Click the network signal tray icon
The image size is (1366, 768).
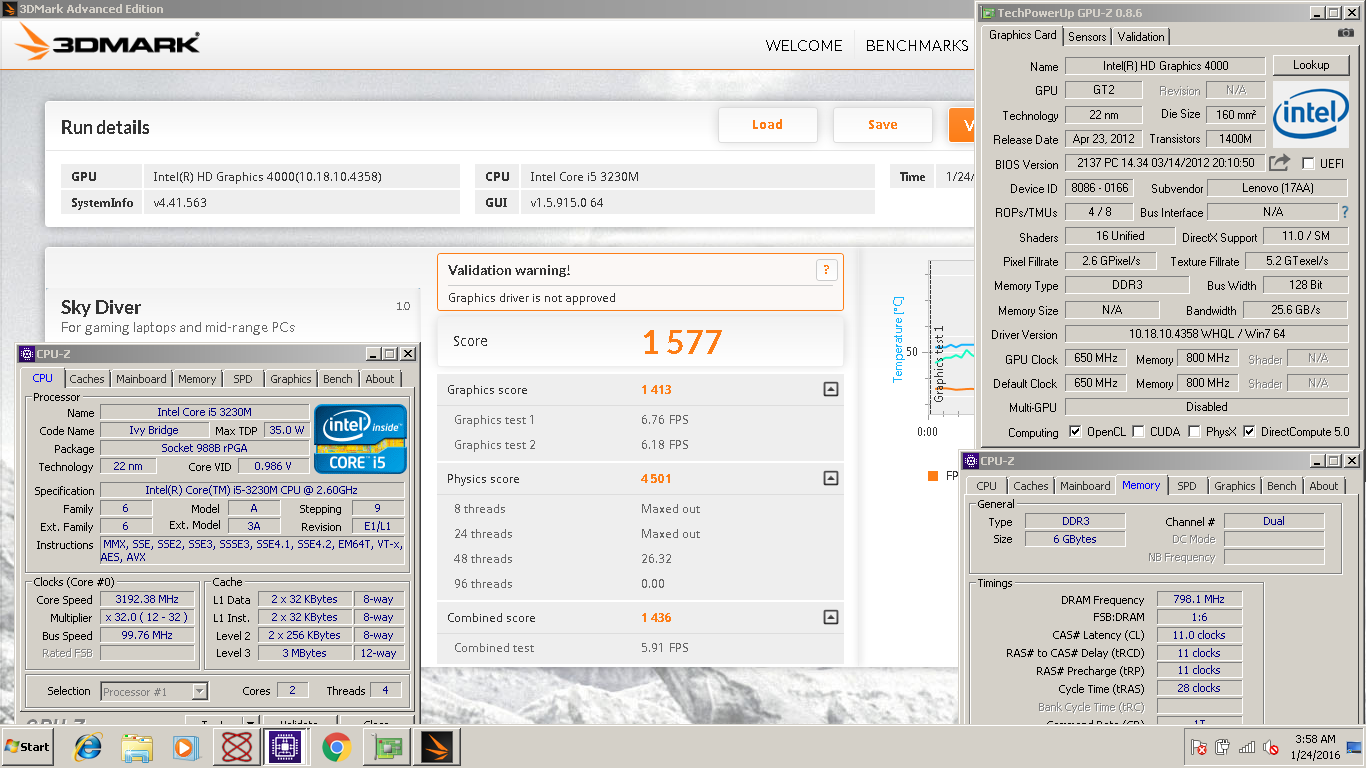click(x=1247, y=747)
